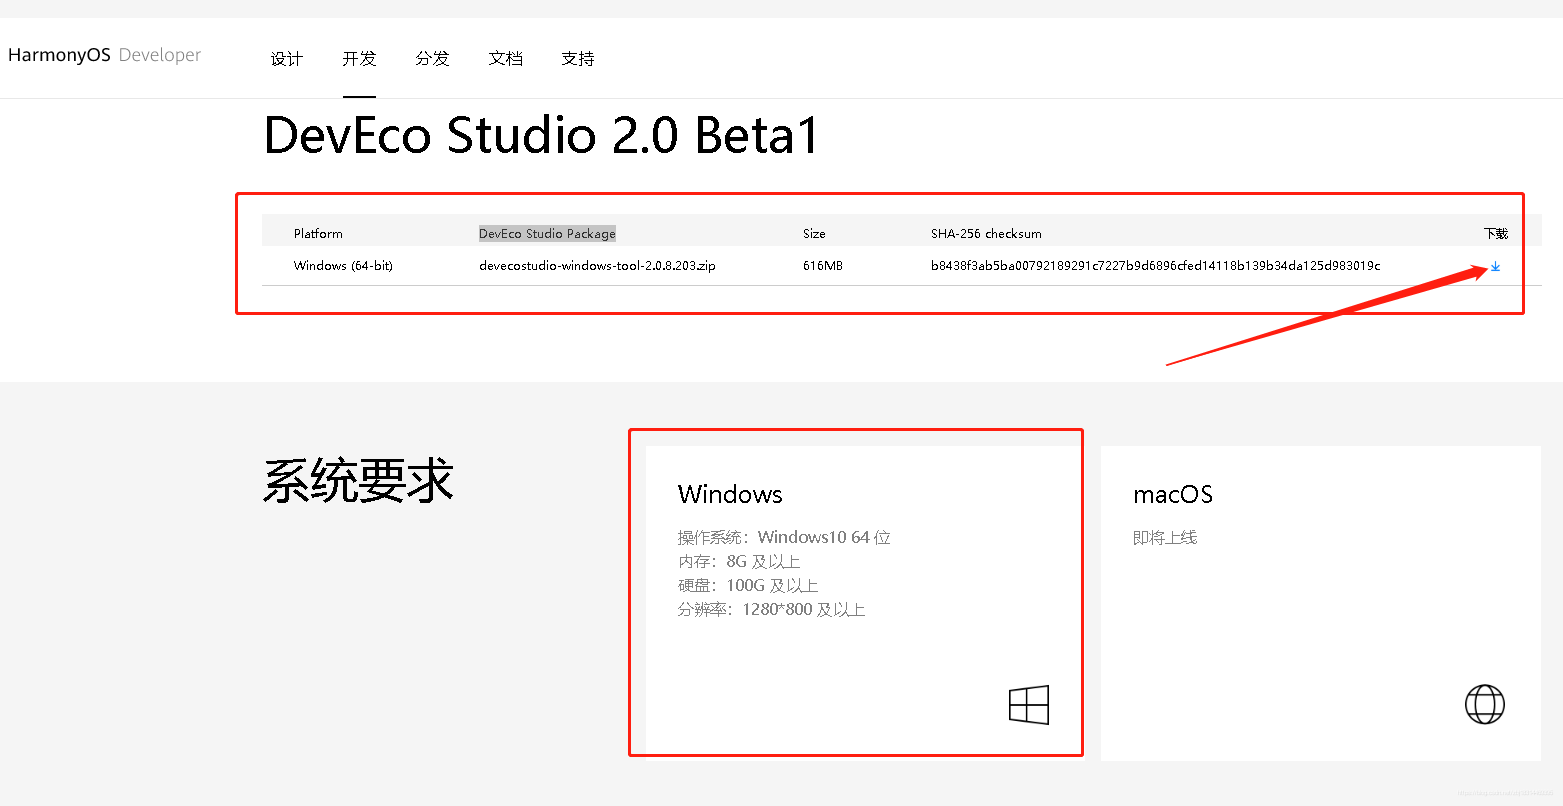Click the 即将上线 text on macOS card

(1165, 538)
